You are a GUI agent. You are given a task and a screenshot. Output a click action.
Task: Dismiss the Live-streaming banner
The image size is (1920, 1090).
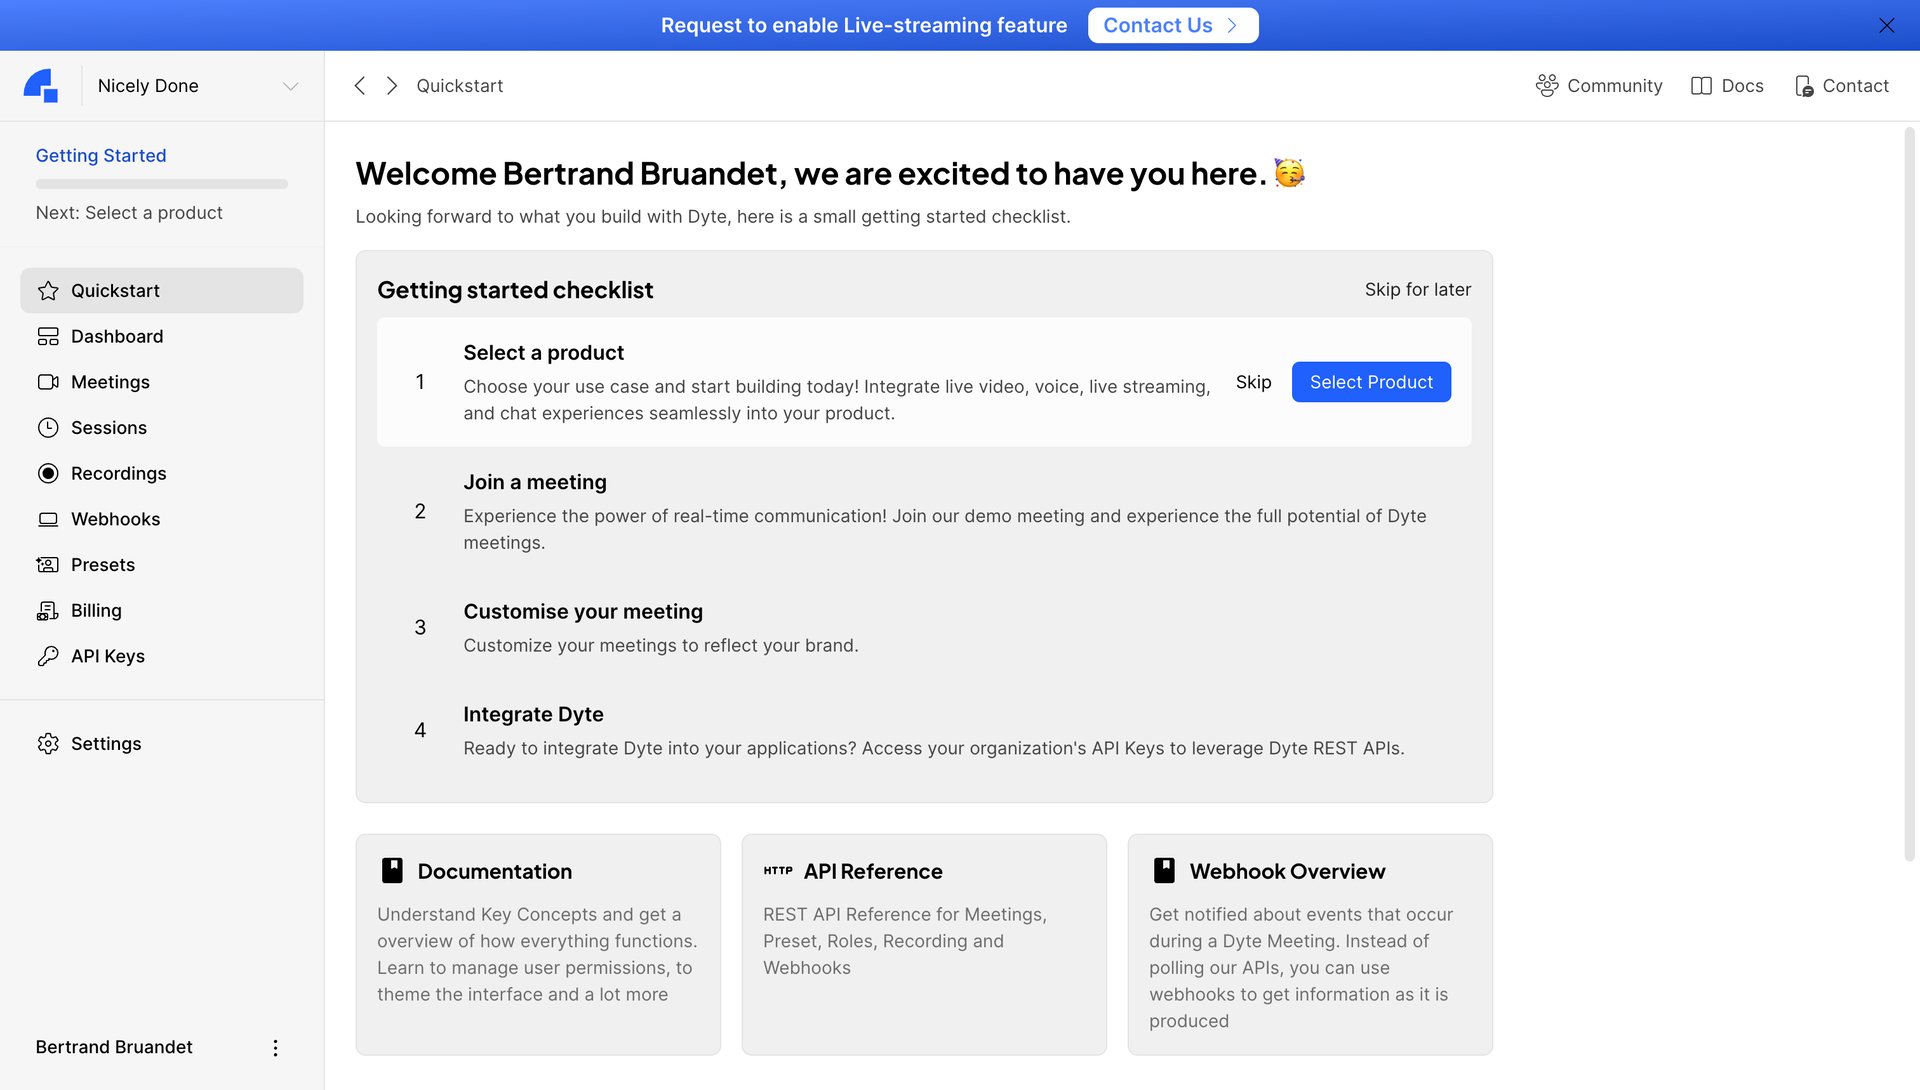[1886, 25]
